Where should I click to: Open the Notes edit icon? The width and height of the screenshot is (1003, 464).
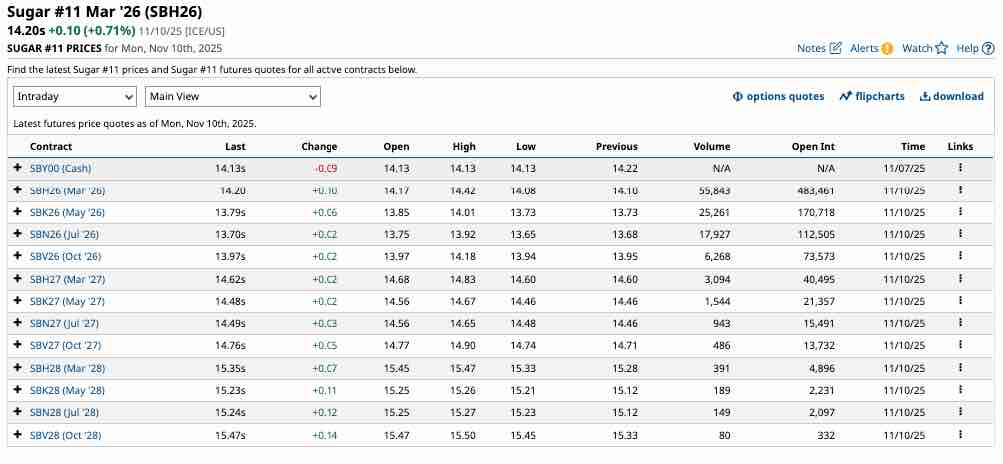835,48
